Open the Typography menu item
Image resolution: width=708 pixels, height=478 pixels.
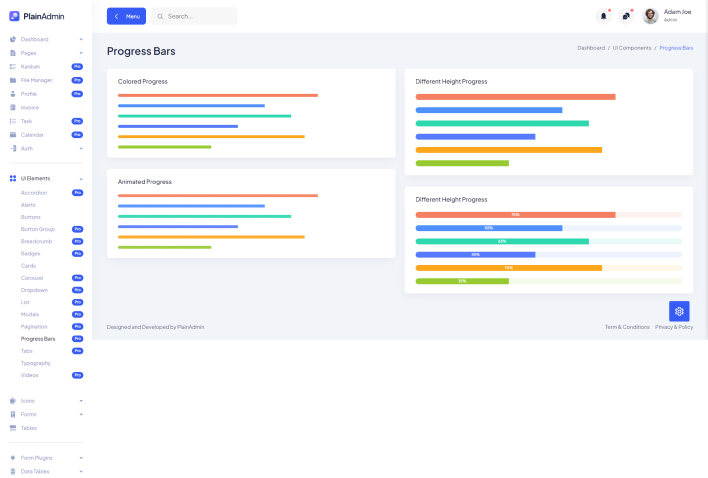[x=36, y=363]
